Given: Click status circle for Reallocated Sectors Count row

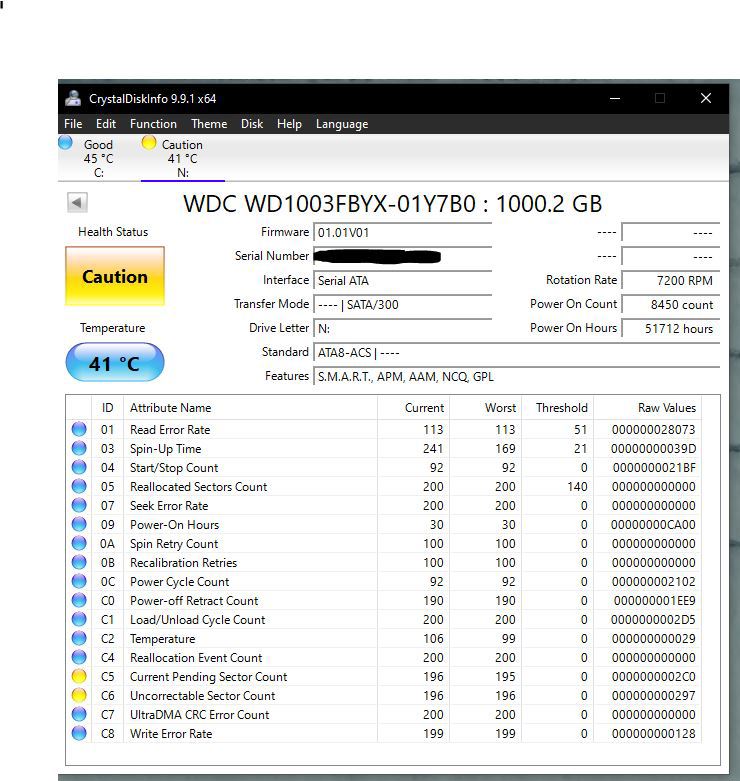Looking at the screenshot, I should point(79,486).
